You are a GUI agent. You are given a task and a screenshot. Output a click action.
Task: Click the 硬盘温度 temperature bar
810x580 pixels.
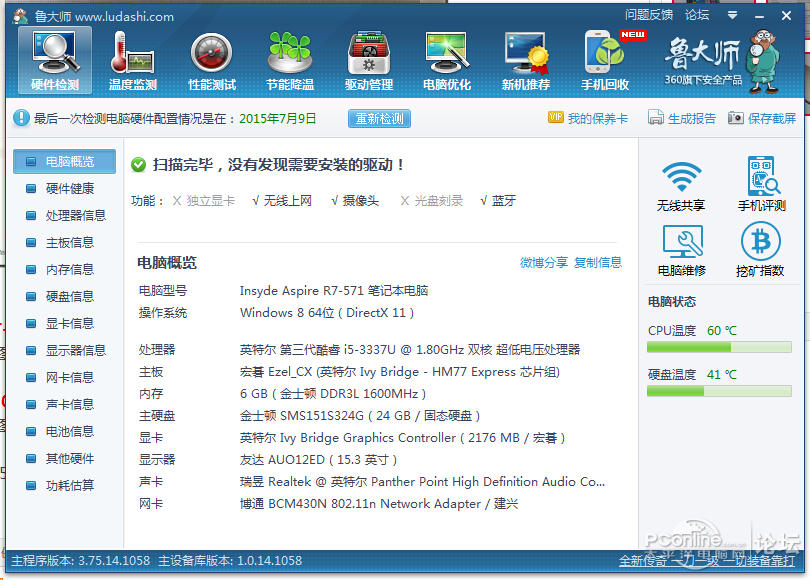pyautogui.click(x=719, y=391)
